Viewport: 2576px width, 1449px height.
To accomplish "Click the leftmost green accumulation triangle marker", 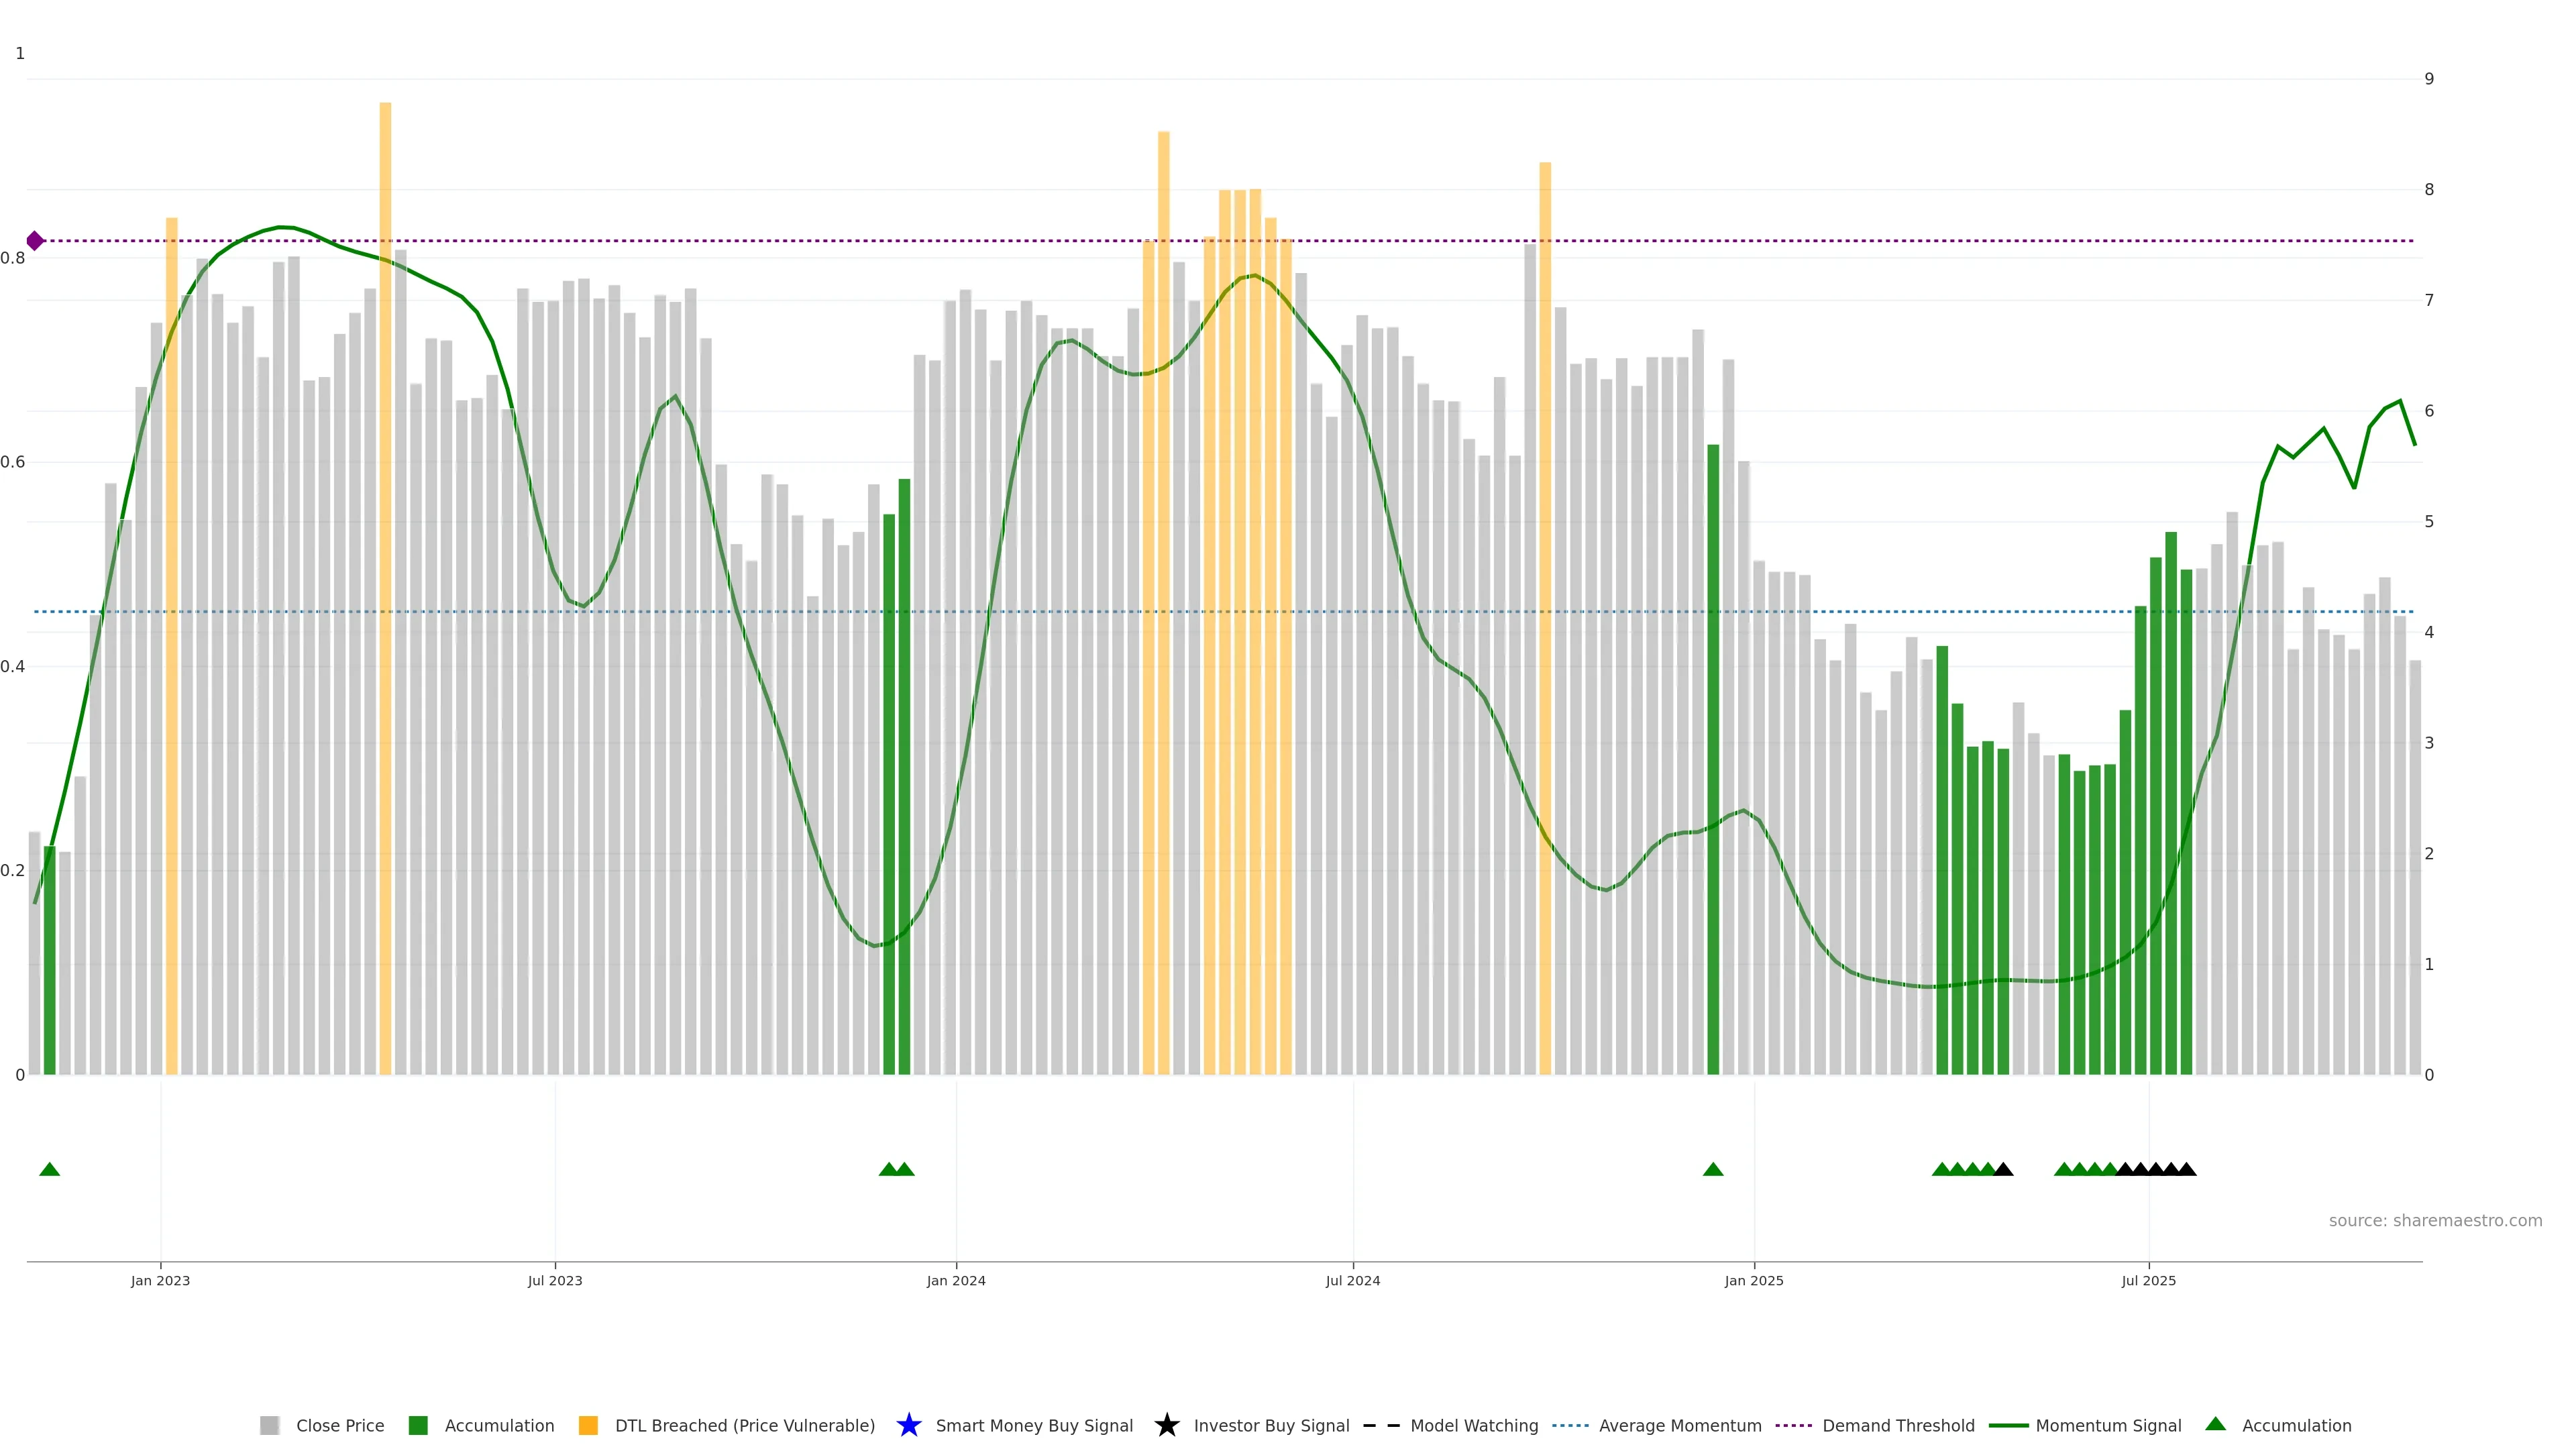I will (49, 1169).
